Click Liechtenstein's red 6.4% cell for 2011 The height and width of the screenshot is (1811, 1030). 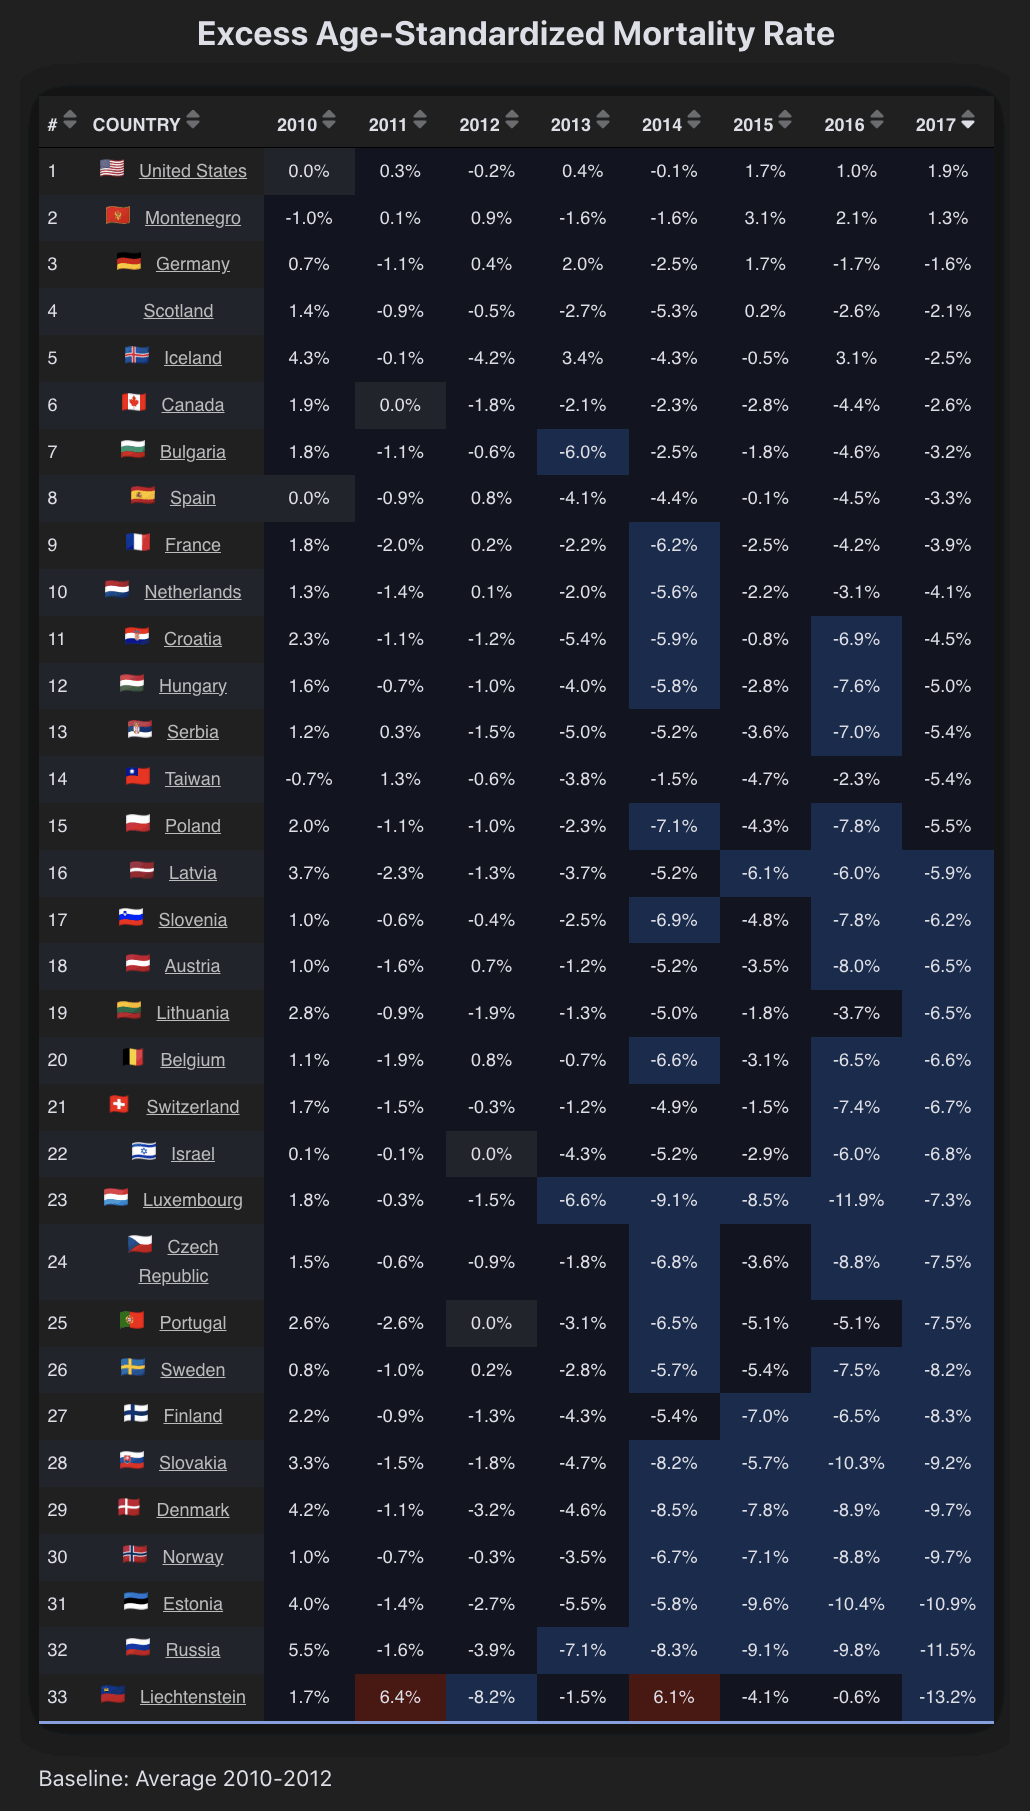pyautogui.click(x=400, y=1697)
